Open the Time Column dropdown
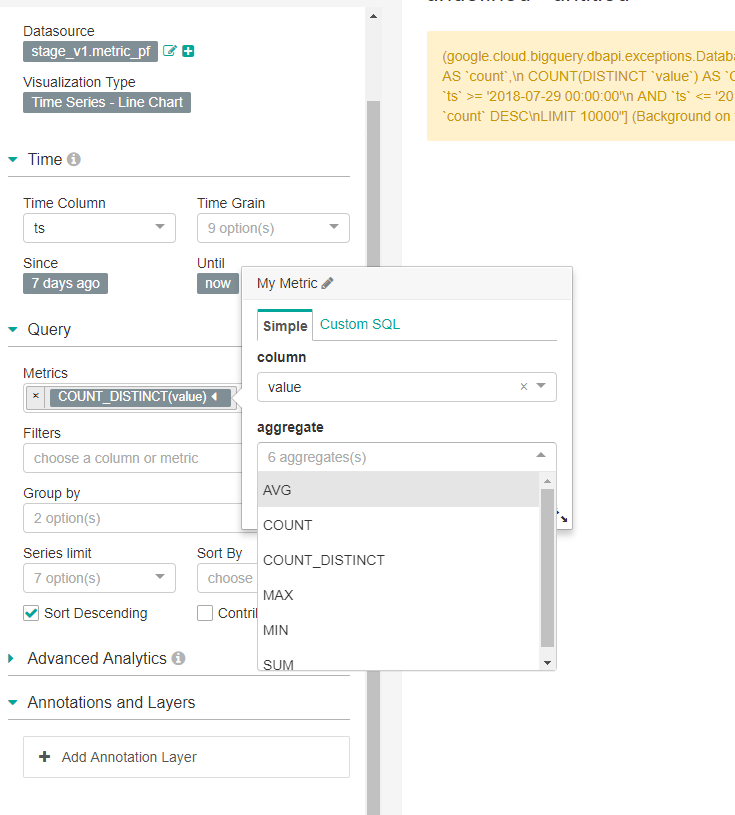 coord(99,228)
